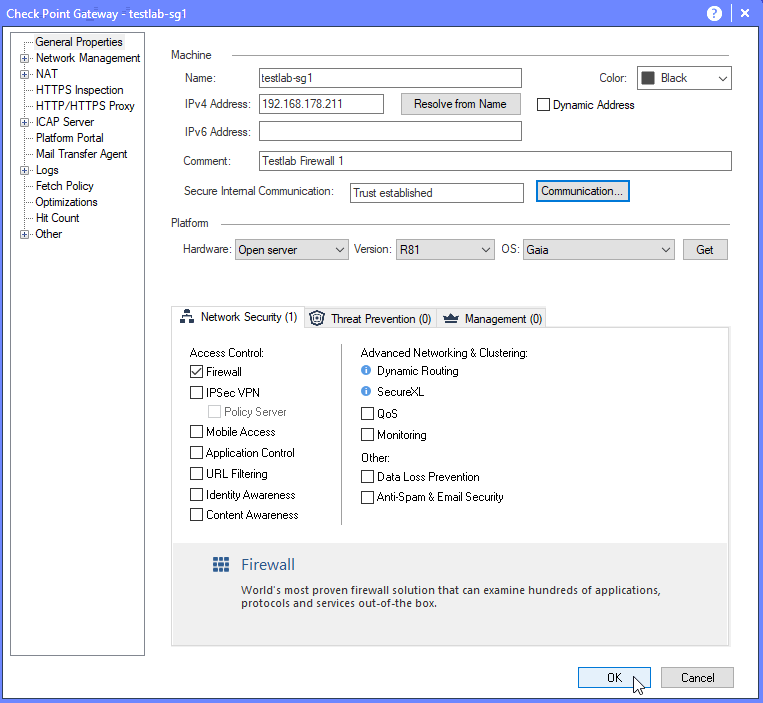This screenshot has width=763, height=703.
Task: Select Hit Count in the tree
Action: point(57,218)
